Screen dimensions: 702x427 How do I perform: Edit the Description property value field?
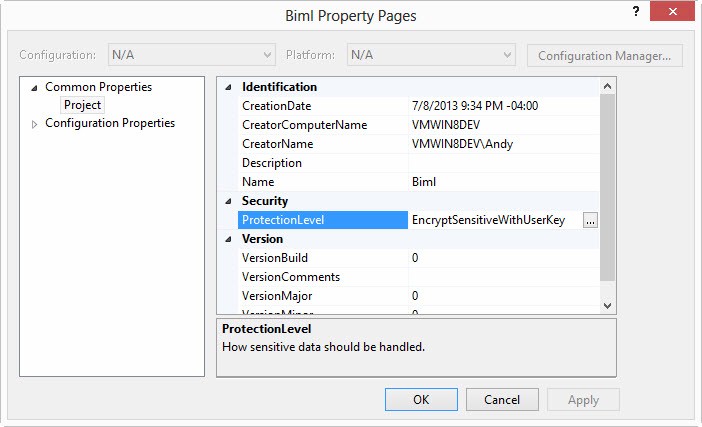pos(503,163)
